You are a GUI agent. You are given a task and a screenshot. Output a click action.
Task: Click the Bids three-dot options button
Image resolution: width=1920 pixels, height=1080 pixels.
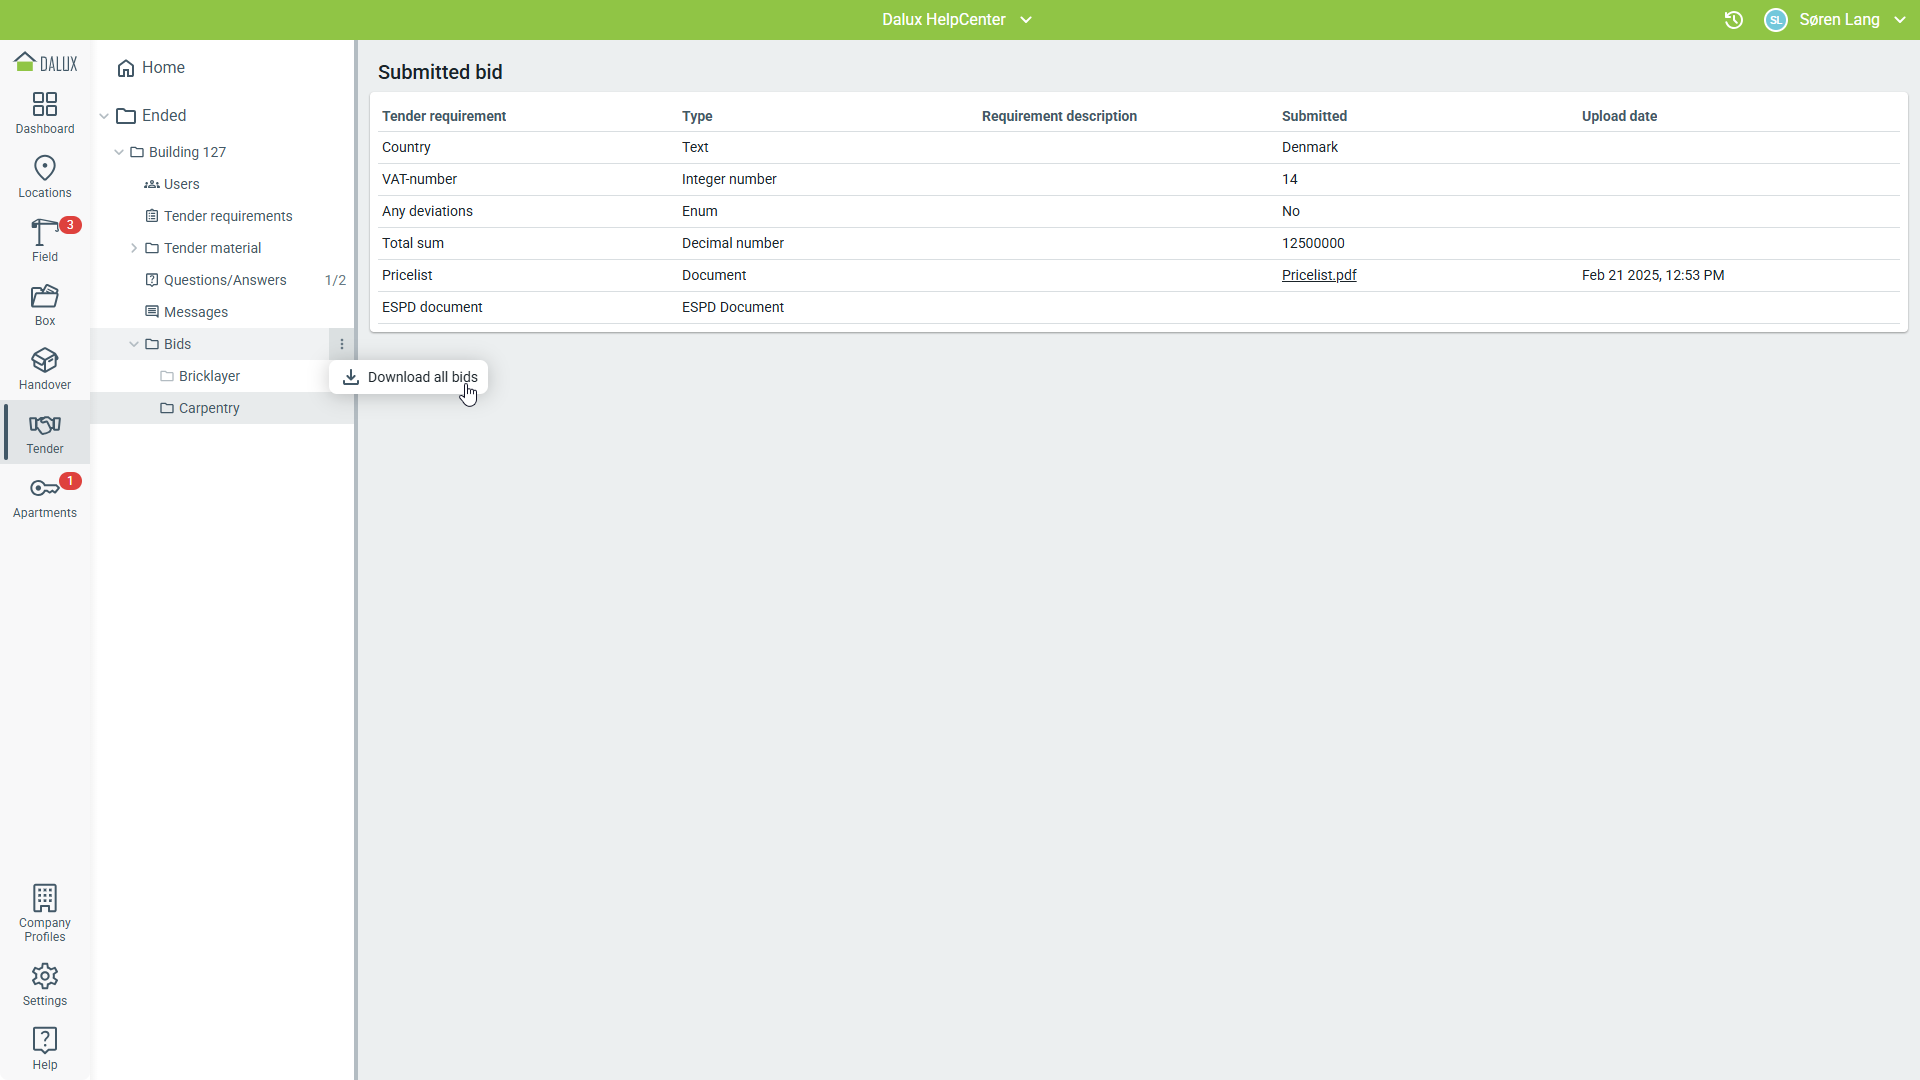[342, 344]
